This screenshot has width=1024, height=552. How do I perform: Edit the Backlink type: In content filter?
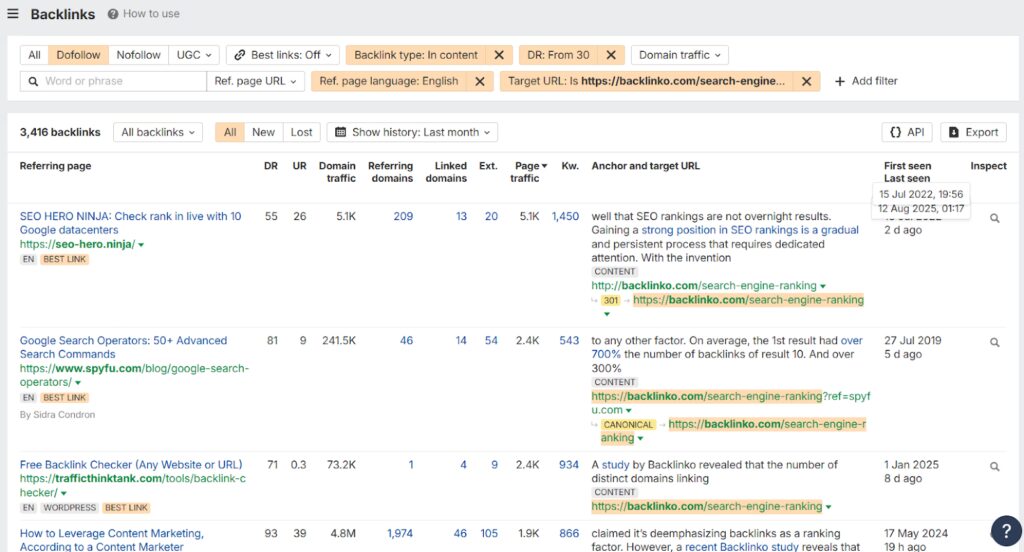point(416,55)
